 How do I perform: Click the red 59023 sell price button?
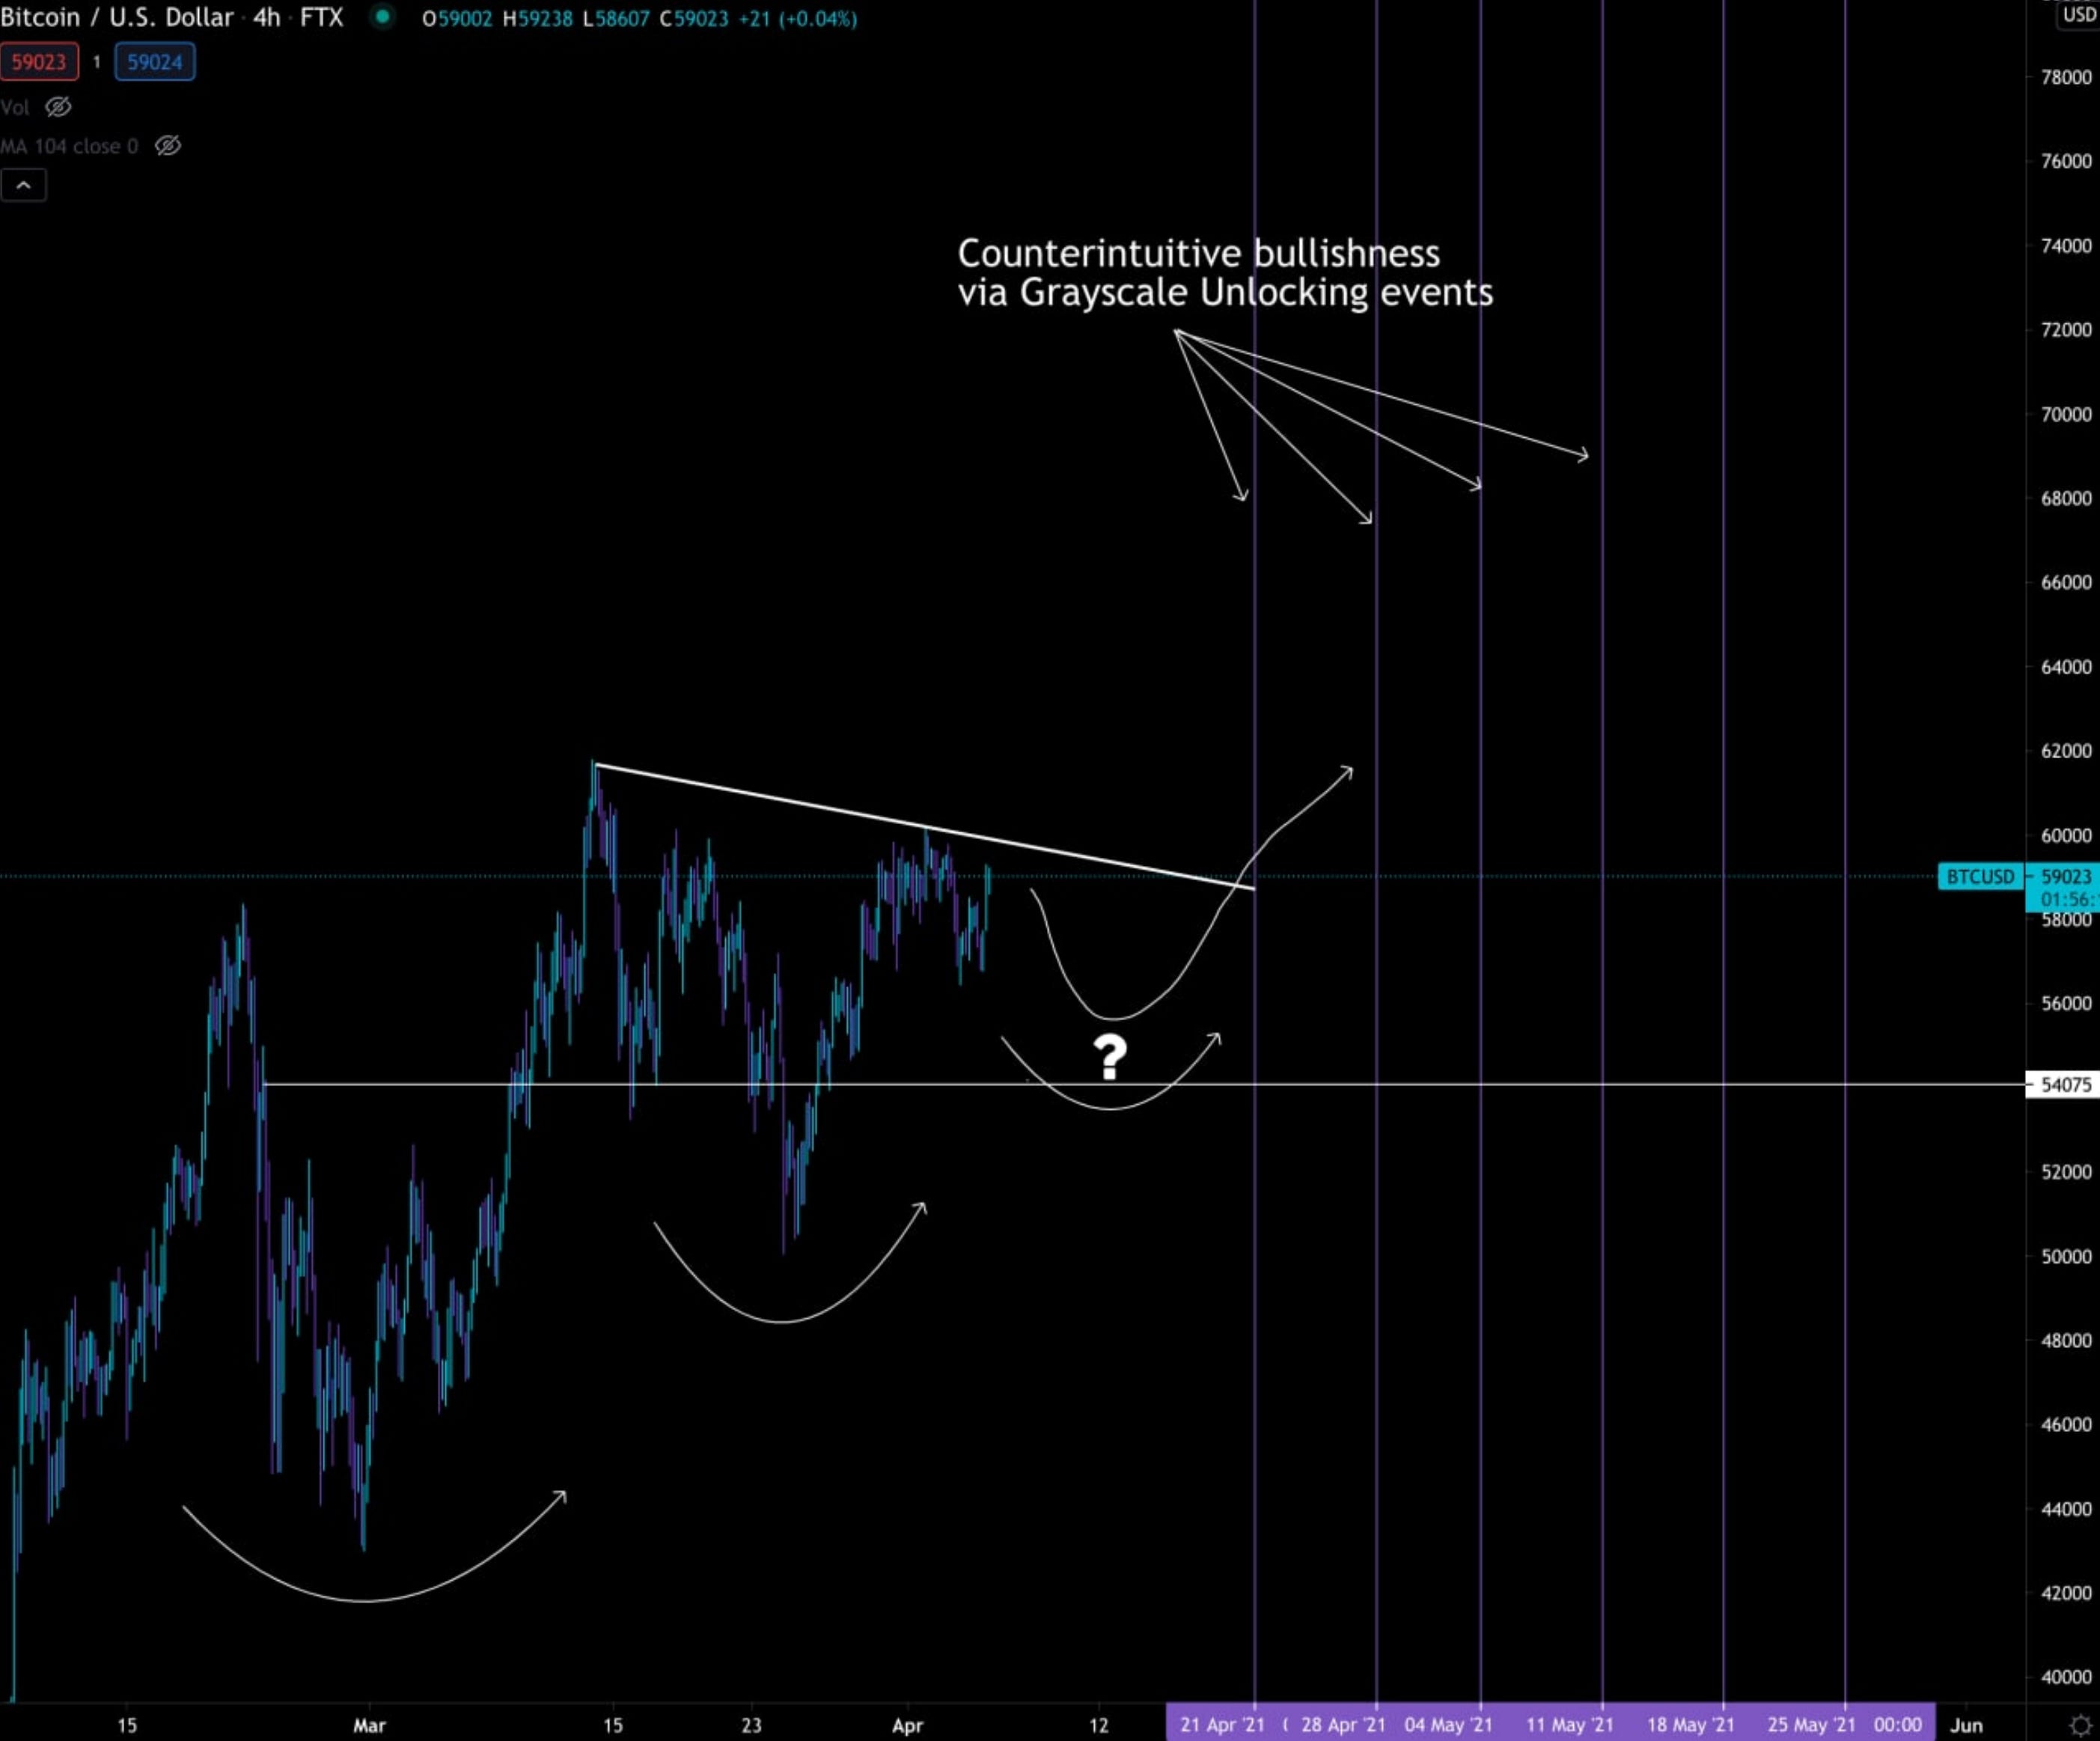39,62
